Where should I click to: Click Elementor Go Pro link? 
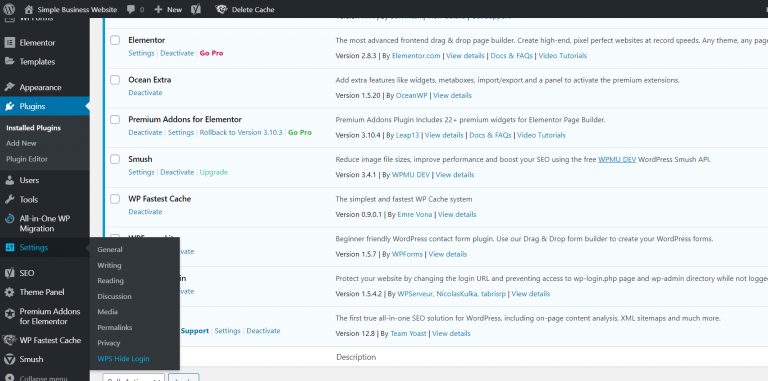[211, 53]
